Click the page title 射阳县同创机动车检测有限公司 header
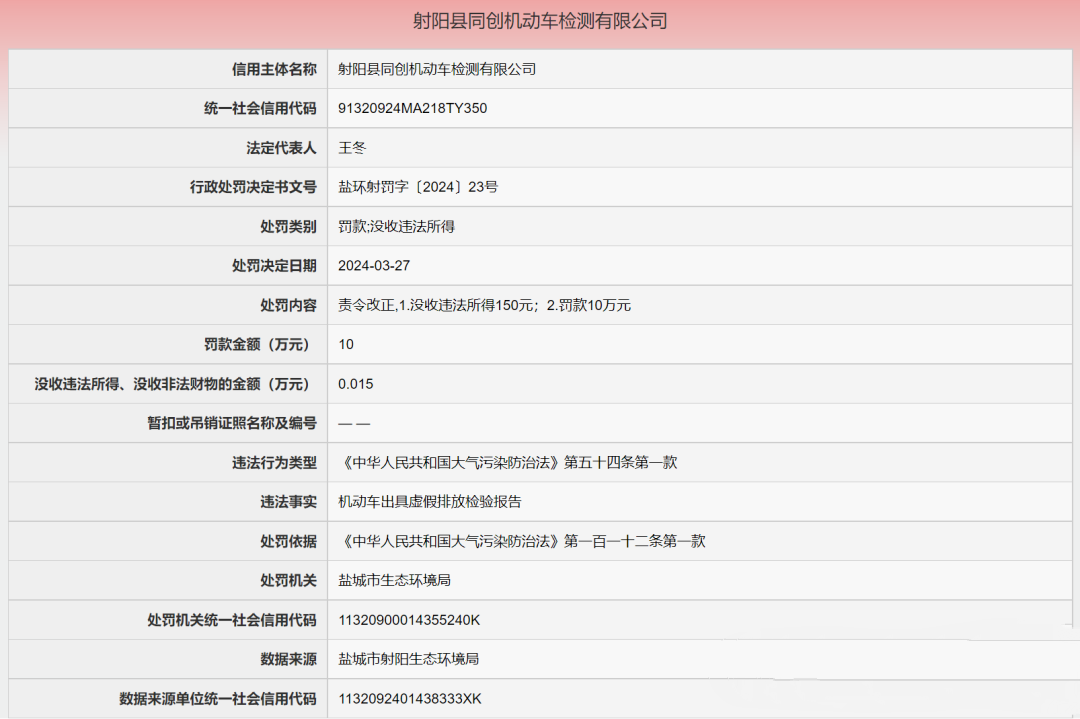Image resolution: width=1080 pixels, height=719 pixels. pos(540,21)
